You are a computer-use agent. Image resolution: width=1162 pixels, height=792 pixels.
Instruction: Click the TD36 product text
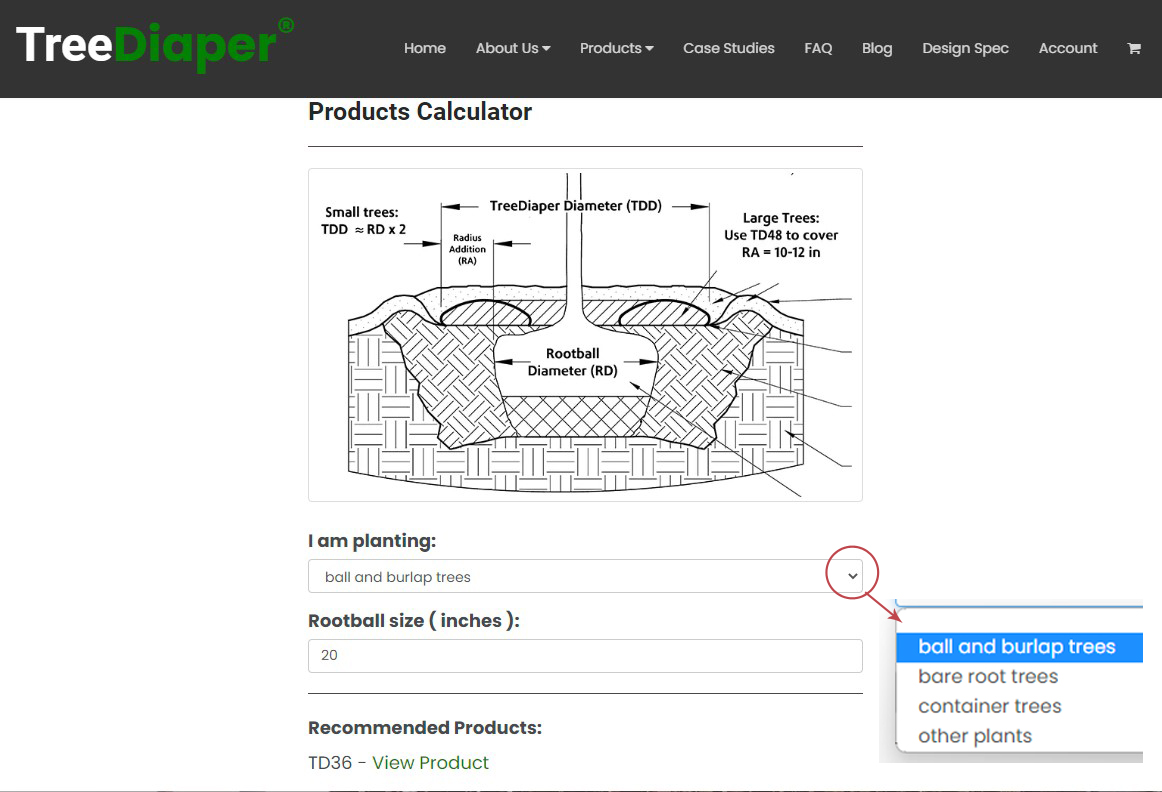pos(330,762)
